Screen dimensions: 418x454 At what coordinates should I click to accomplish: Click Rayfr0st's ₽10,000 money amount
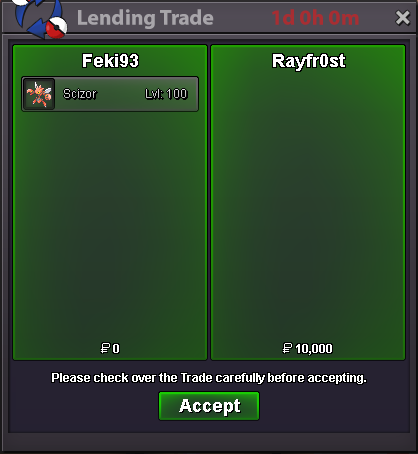[x=307, y=349]
